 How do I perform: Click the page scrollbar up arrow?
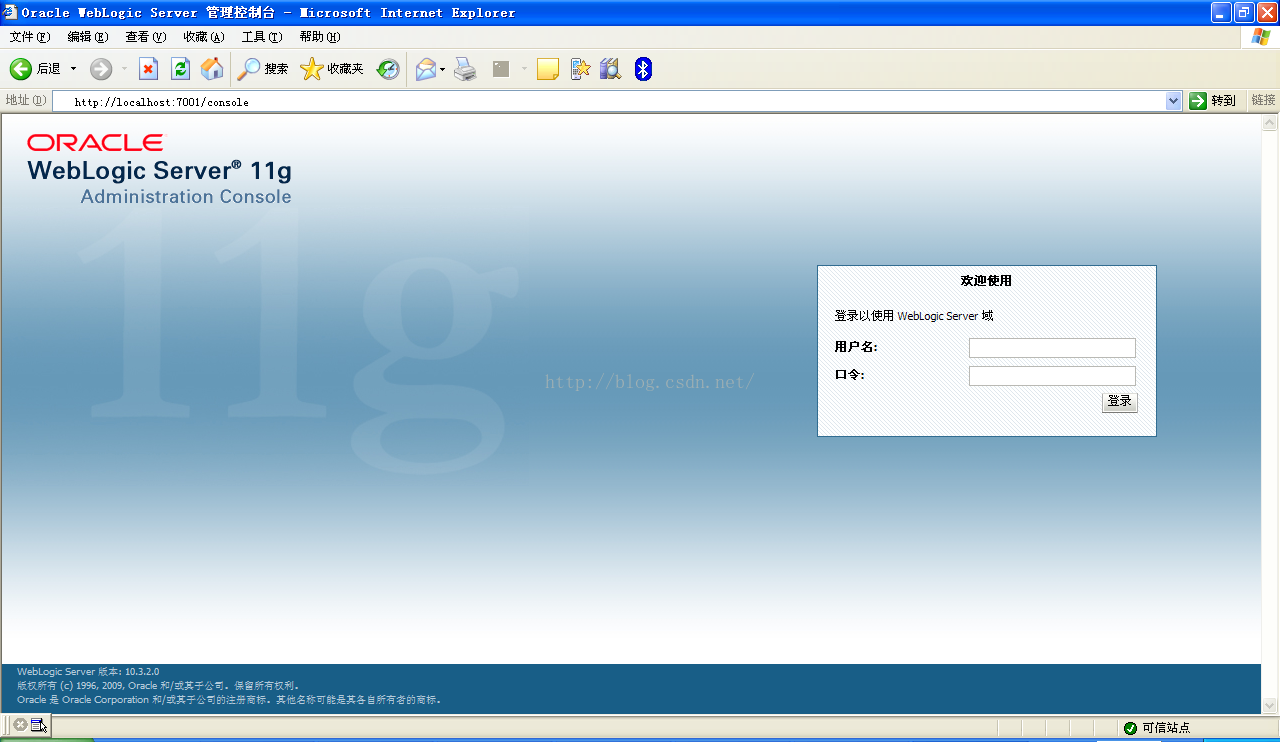tap(1270, 123)
